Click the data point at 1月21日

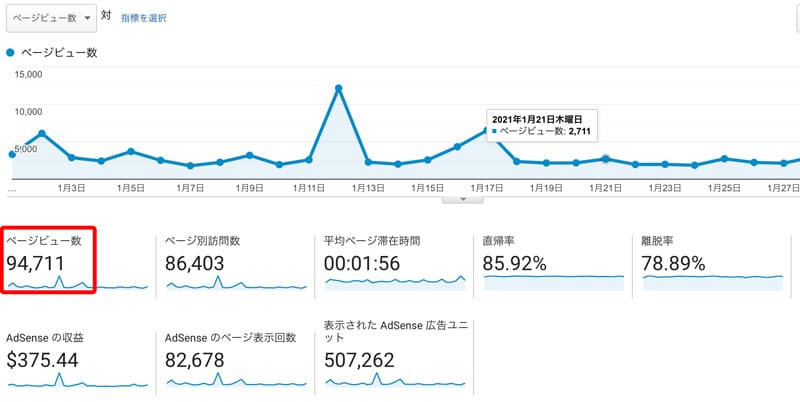606,159
